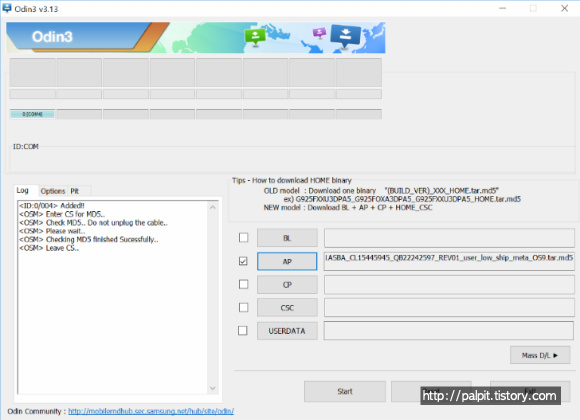The image size is (580, 420).
Task: Minimize the Odin3 window
Action: click(x=502, y=8)
